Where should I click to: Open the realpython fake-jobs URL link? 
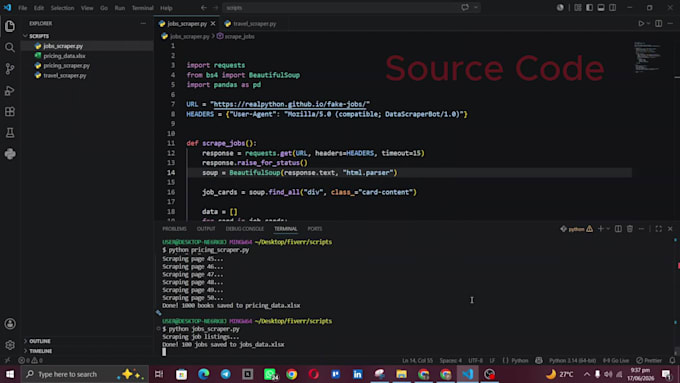[x=290, y=104]
